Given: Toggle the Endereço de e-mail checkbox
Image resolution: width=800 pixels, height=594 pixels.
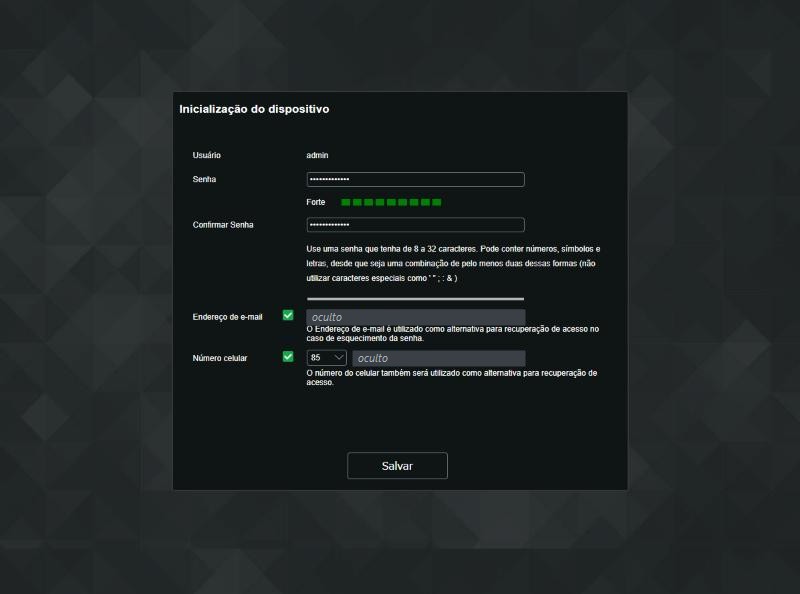Looking at the screenshot, I should (x=288, y=315).
